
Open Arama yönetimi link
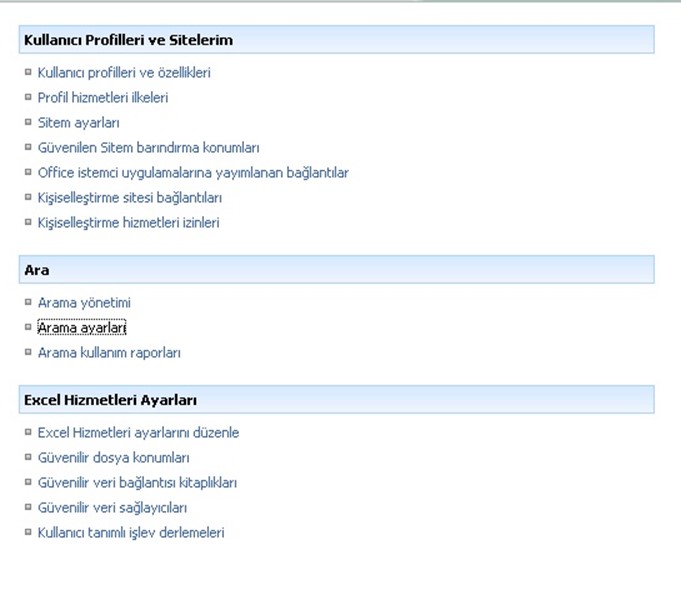coord(84,303)
